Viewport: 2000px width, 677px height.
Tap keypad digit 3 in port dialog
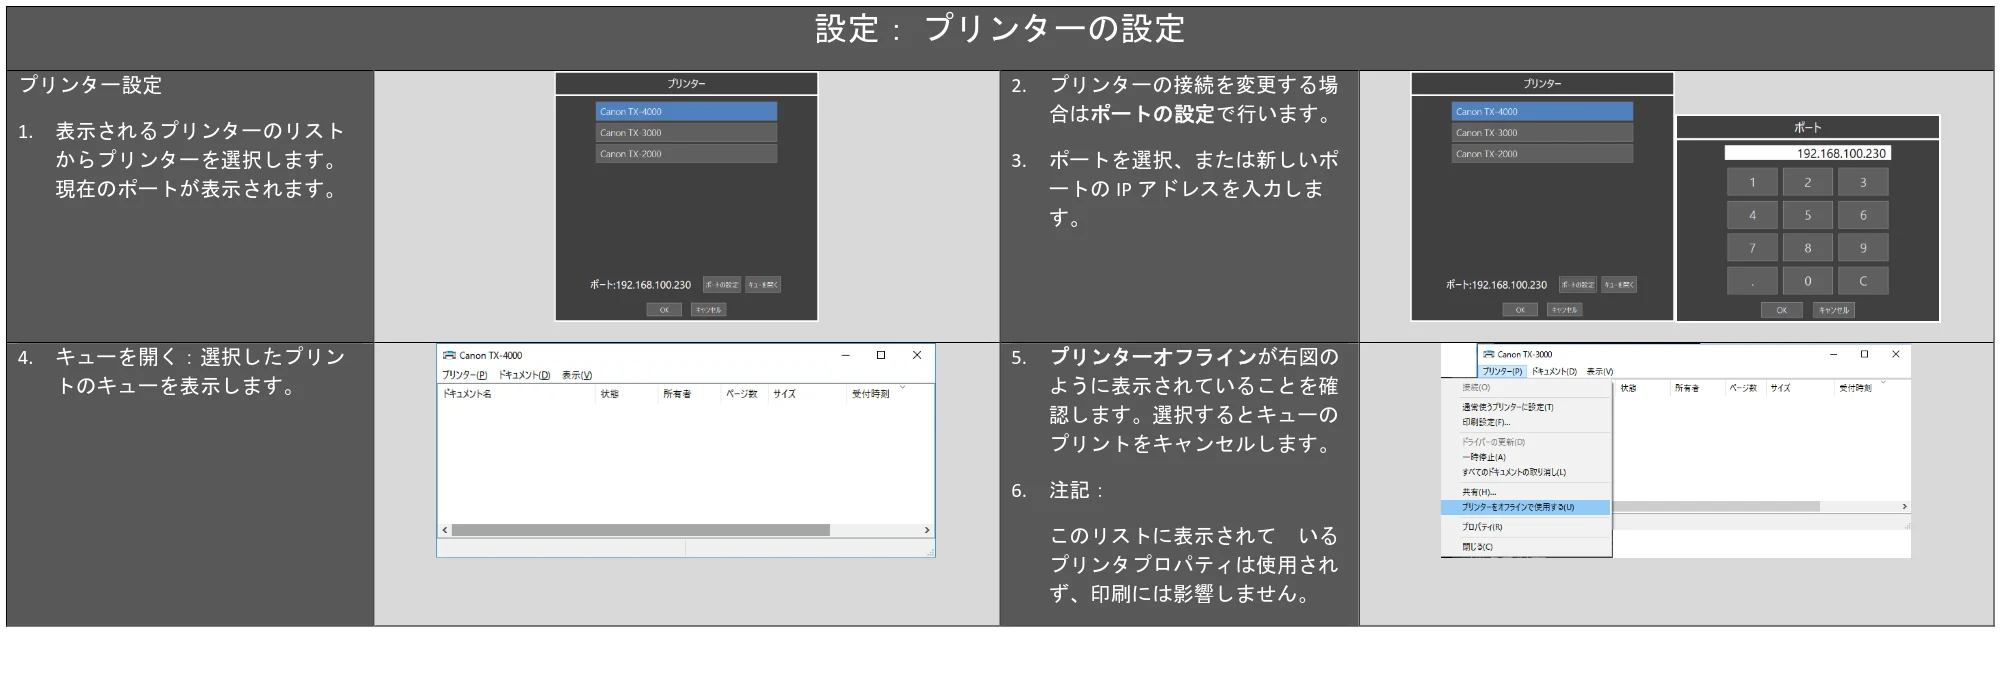pyautogui.click(x=1863, y=182)
